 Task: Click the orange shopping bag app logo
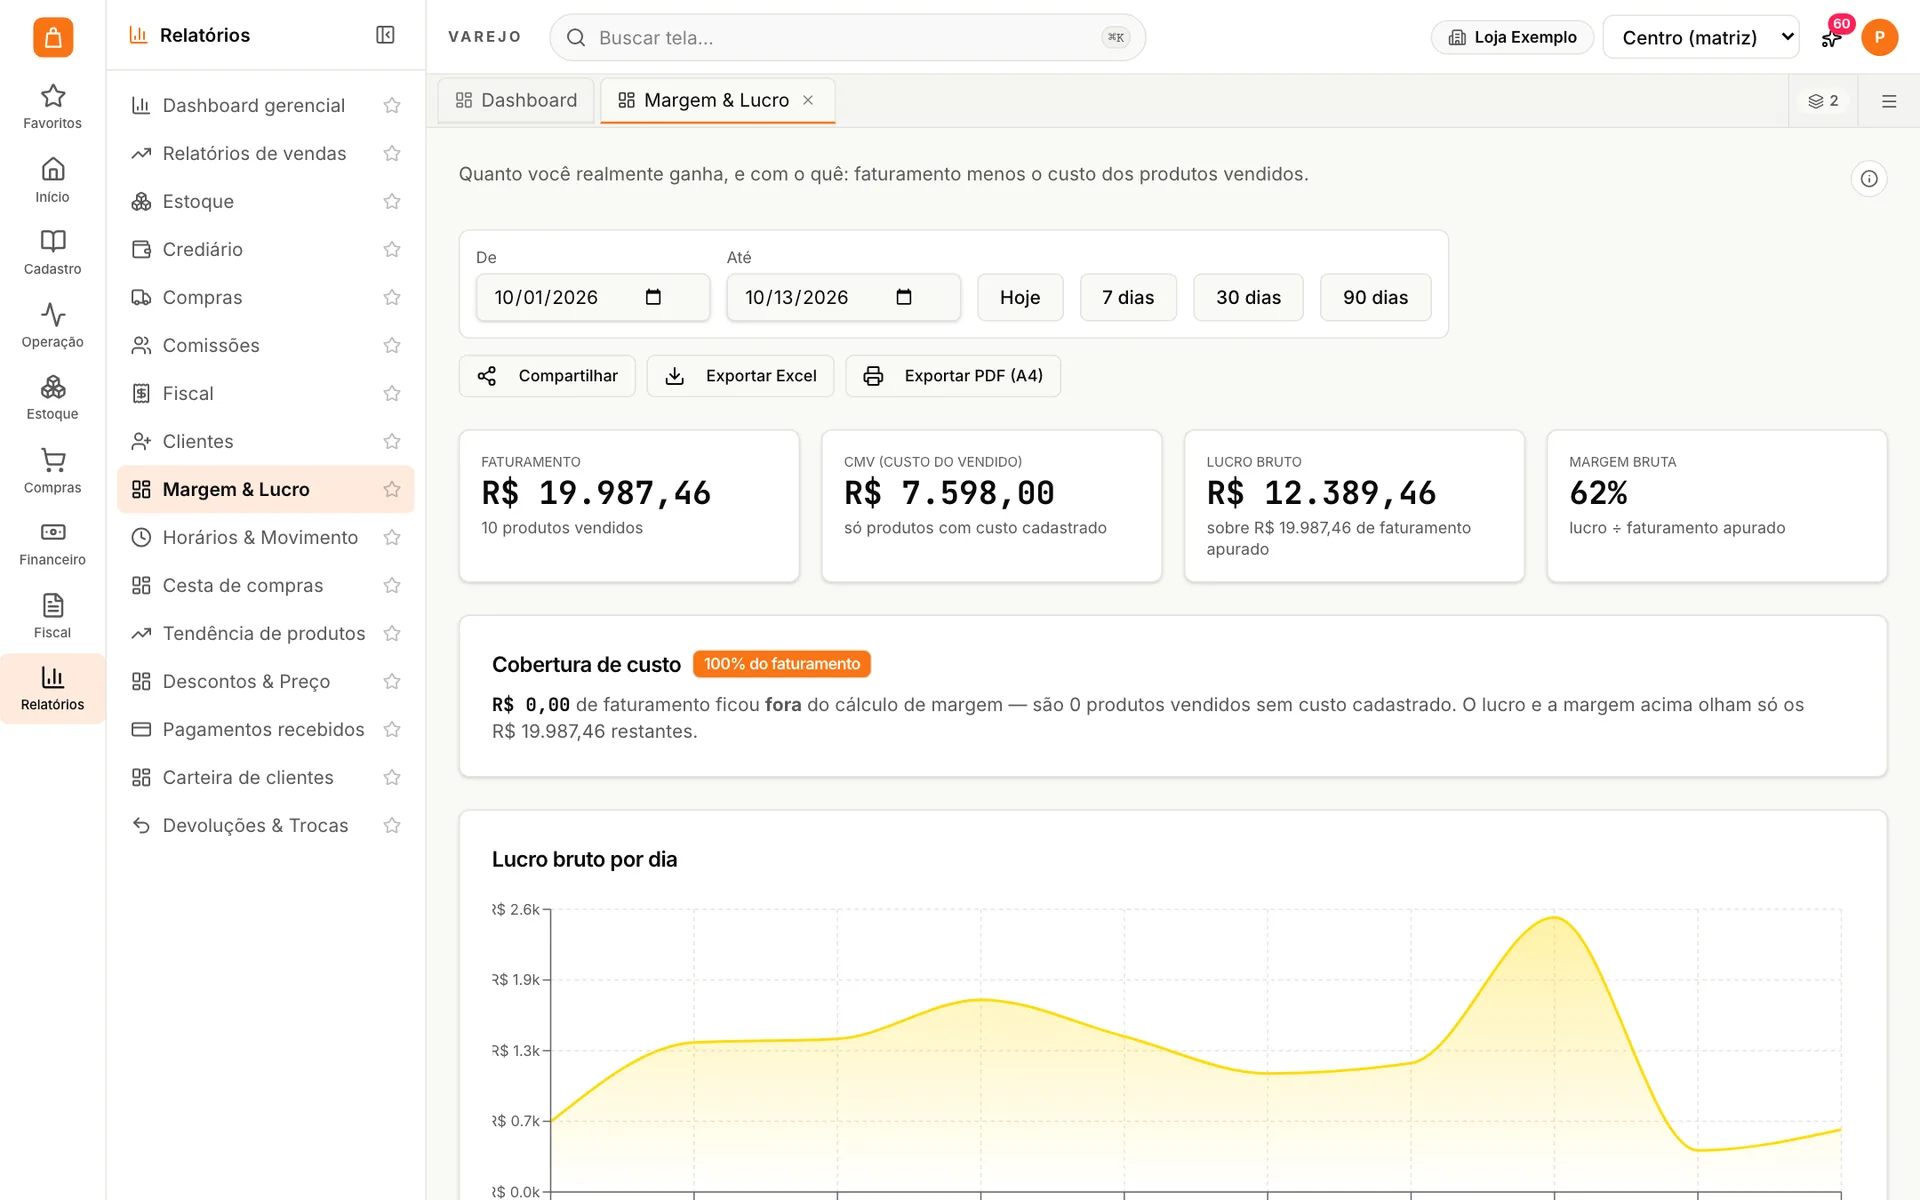click(x=53, y=37)
